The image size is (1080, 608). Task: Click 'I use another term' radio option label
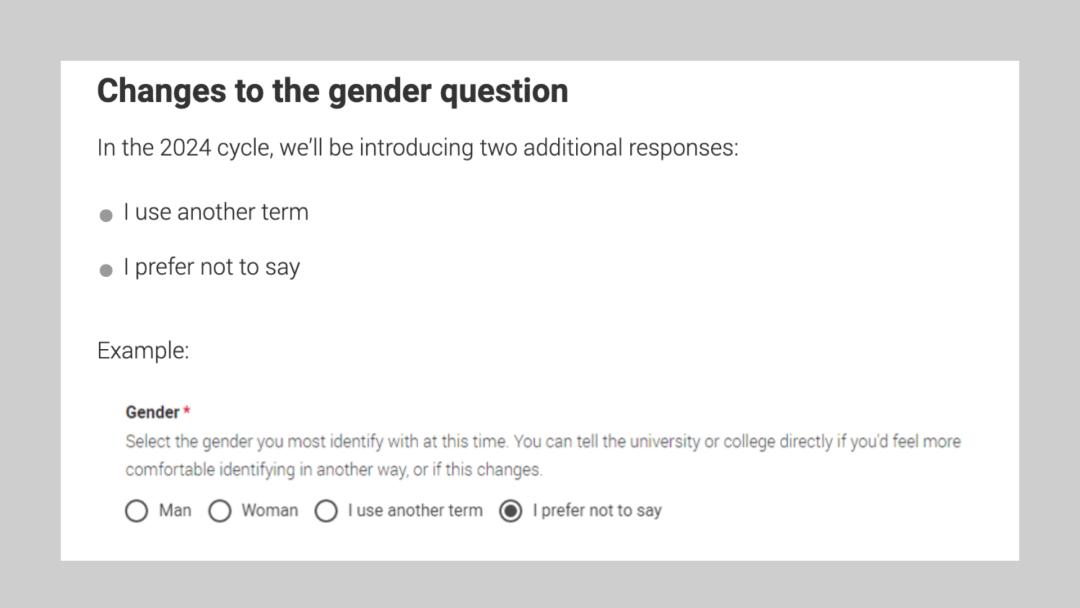(415, 510)
